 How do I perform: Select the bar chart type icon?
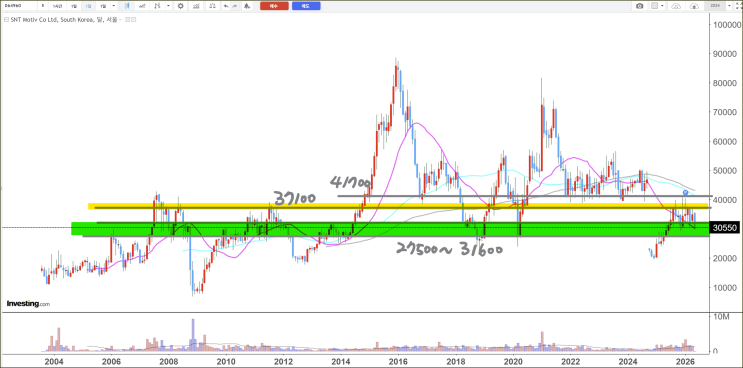pos(157,6)
